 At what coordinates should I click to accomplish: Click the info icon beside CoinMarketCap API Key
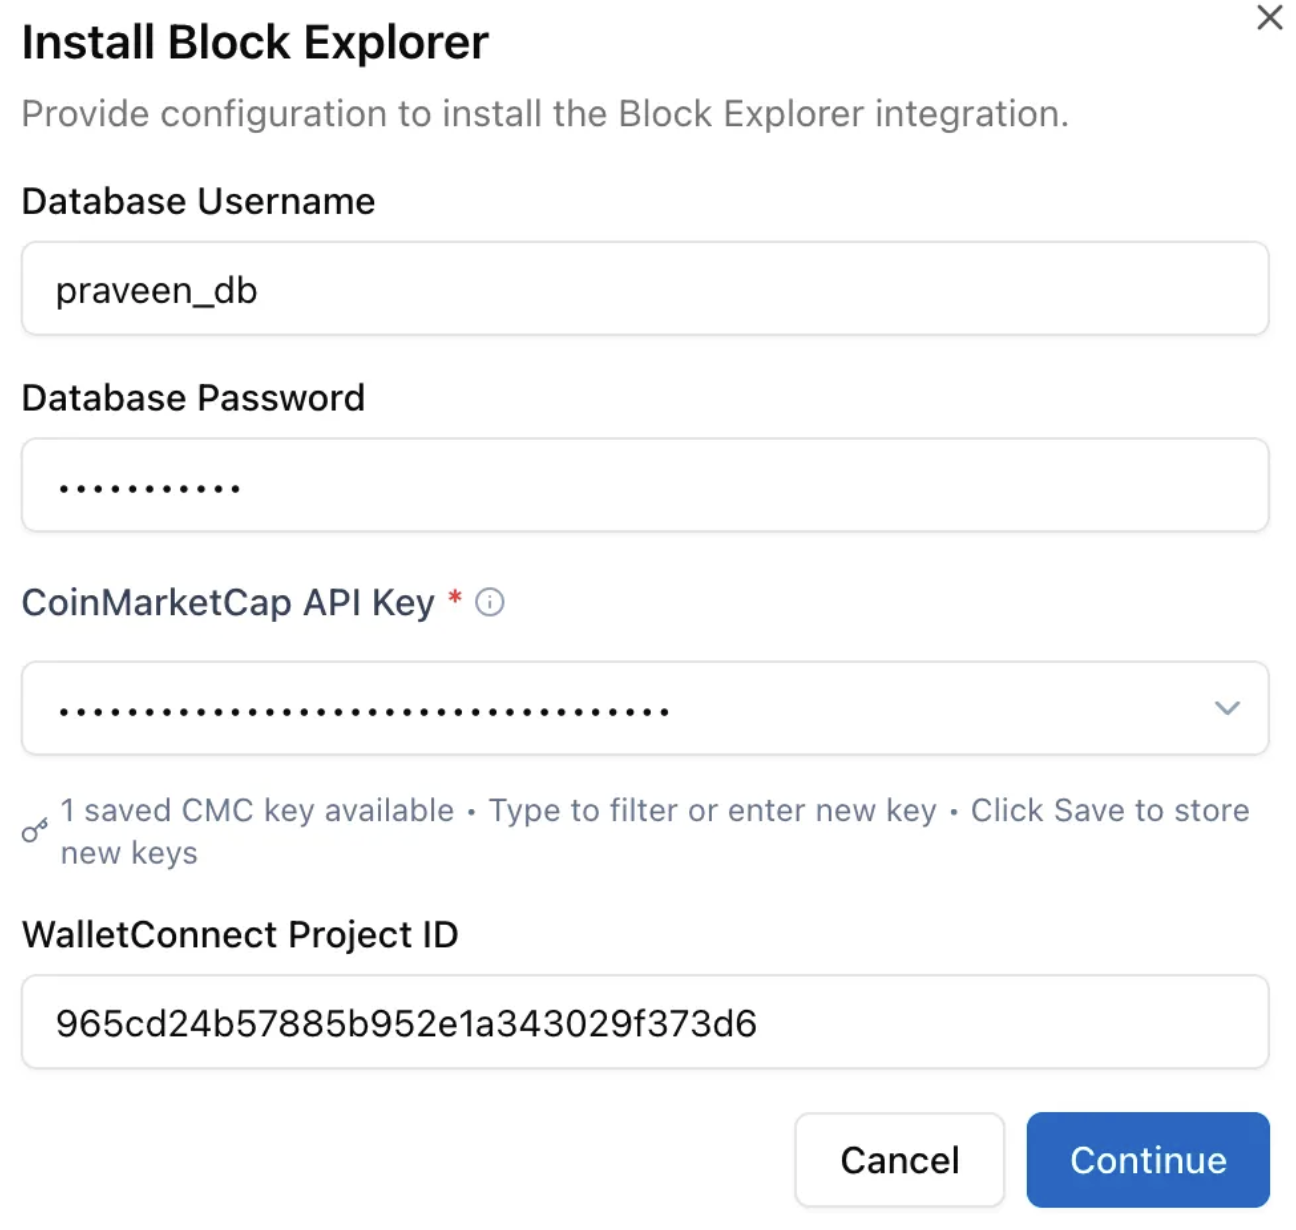tap(489, 602)
